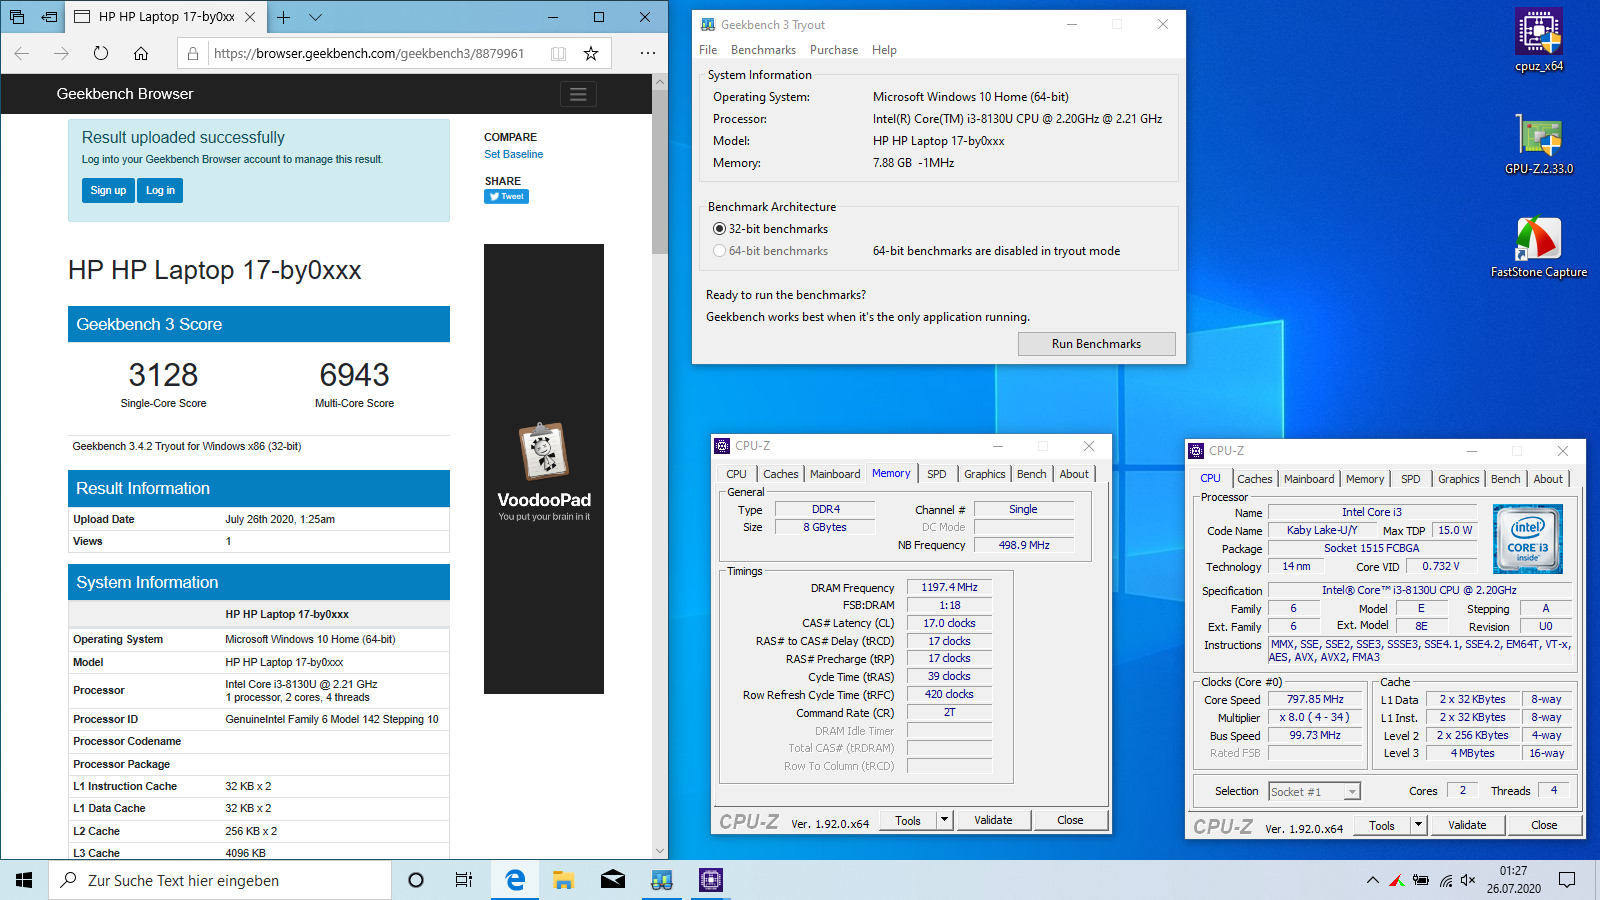Set these tabs aside
The height and width of the screenshot is (900, 1600).
pos(49,17)
